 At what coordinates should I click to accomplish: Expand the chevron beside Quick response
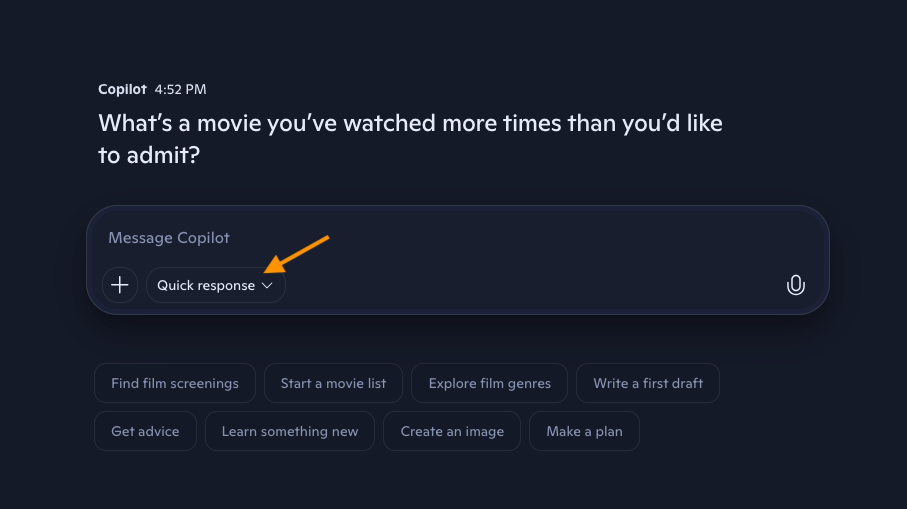click(x=267, y=285)
